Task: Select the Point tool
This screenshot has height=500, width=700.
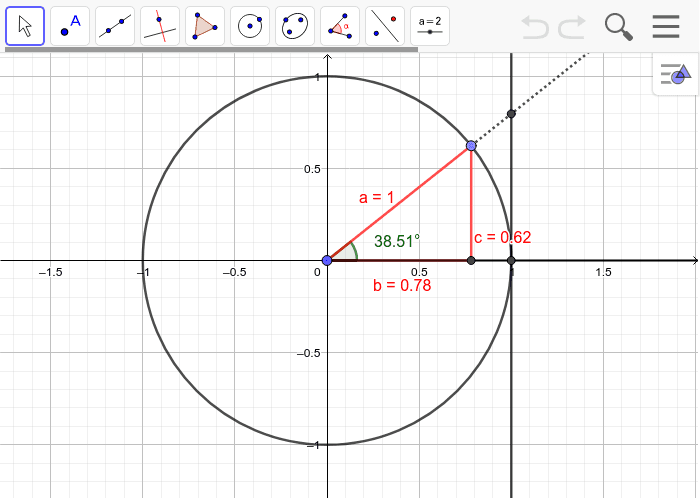Action: (x=70, y=26)
